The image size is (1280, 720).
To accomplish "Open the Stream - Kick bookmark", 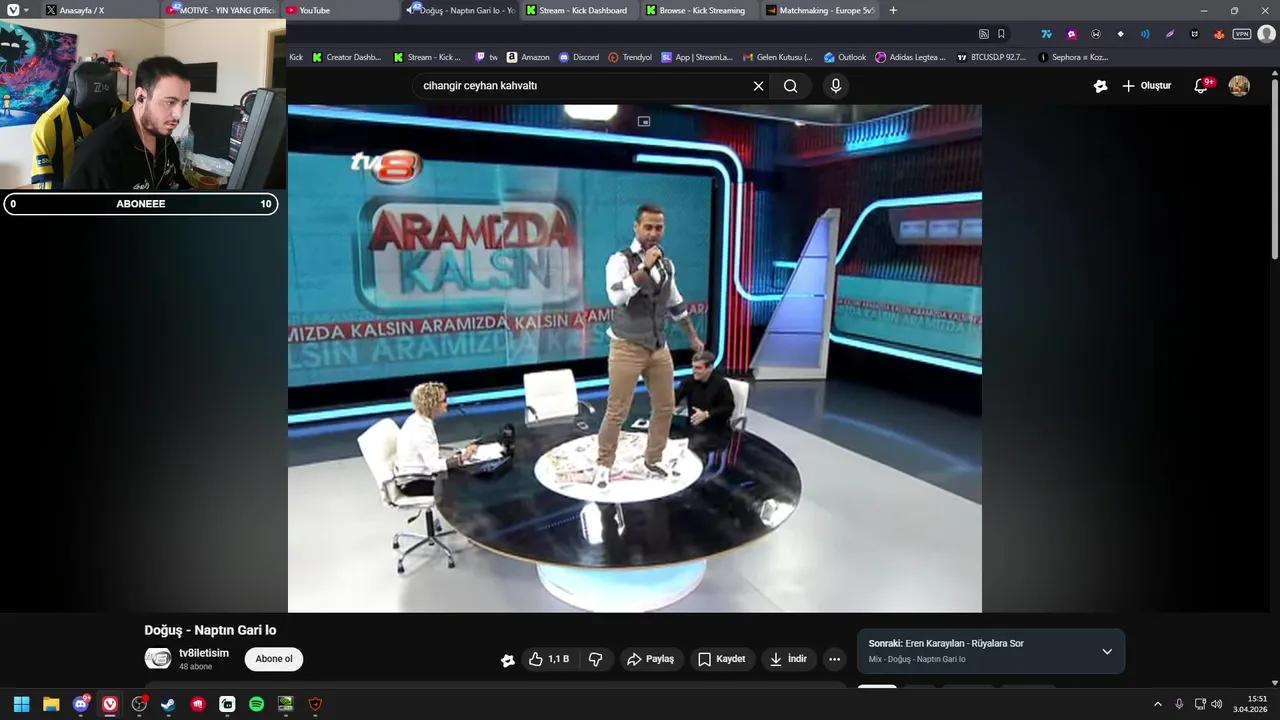I will click(x=428, y=57).
